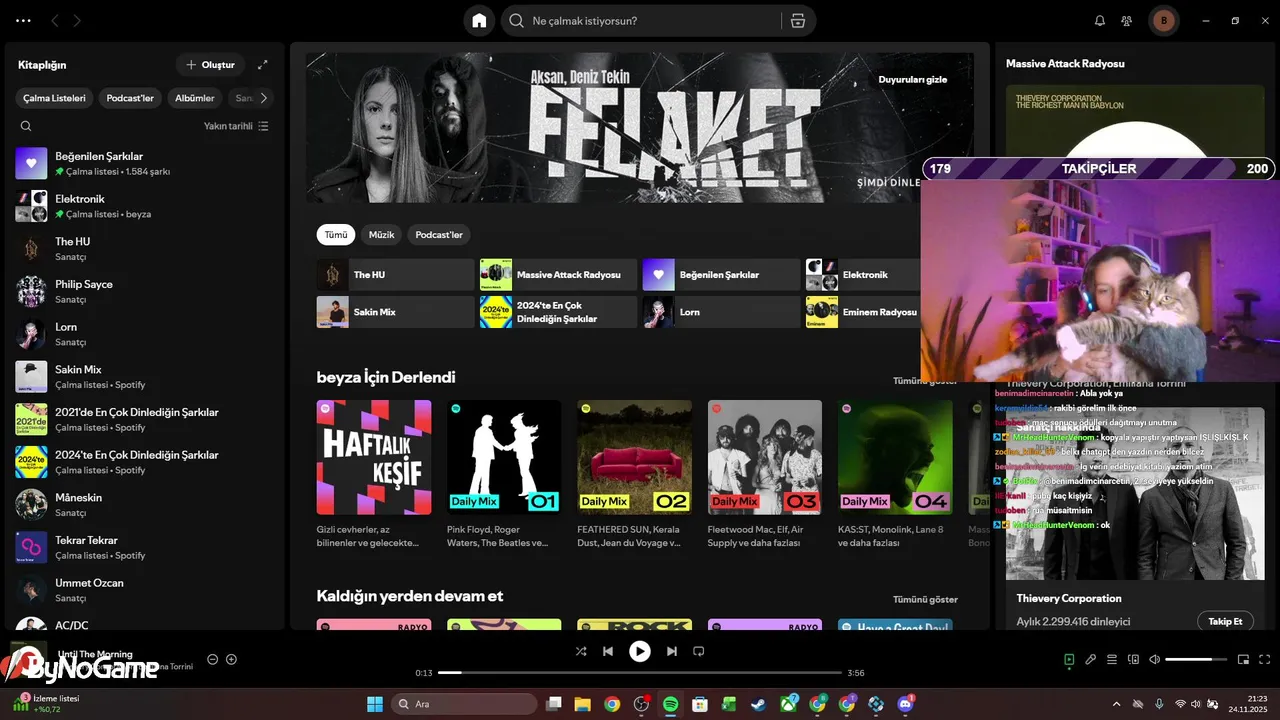Click Duyuruları gizle on the banner
This screenshot has height=720, width=1280.
tap(913, 79)
